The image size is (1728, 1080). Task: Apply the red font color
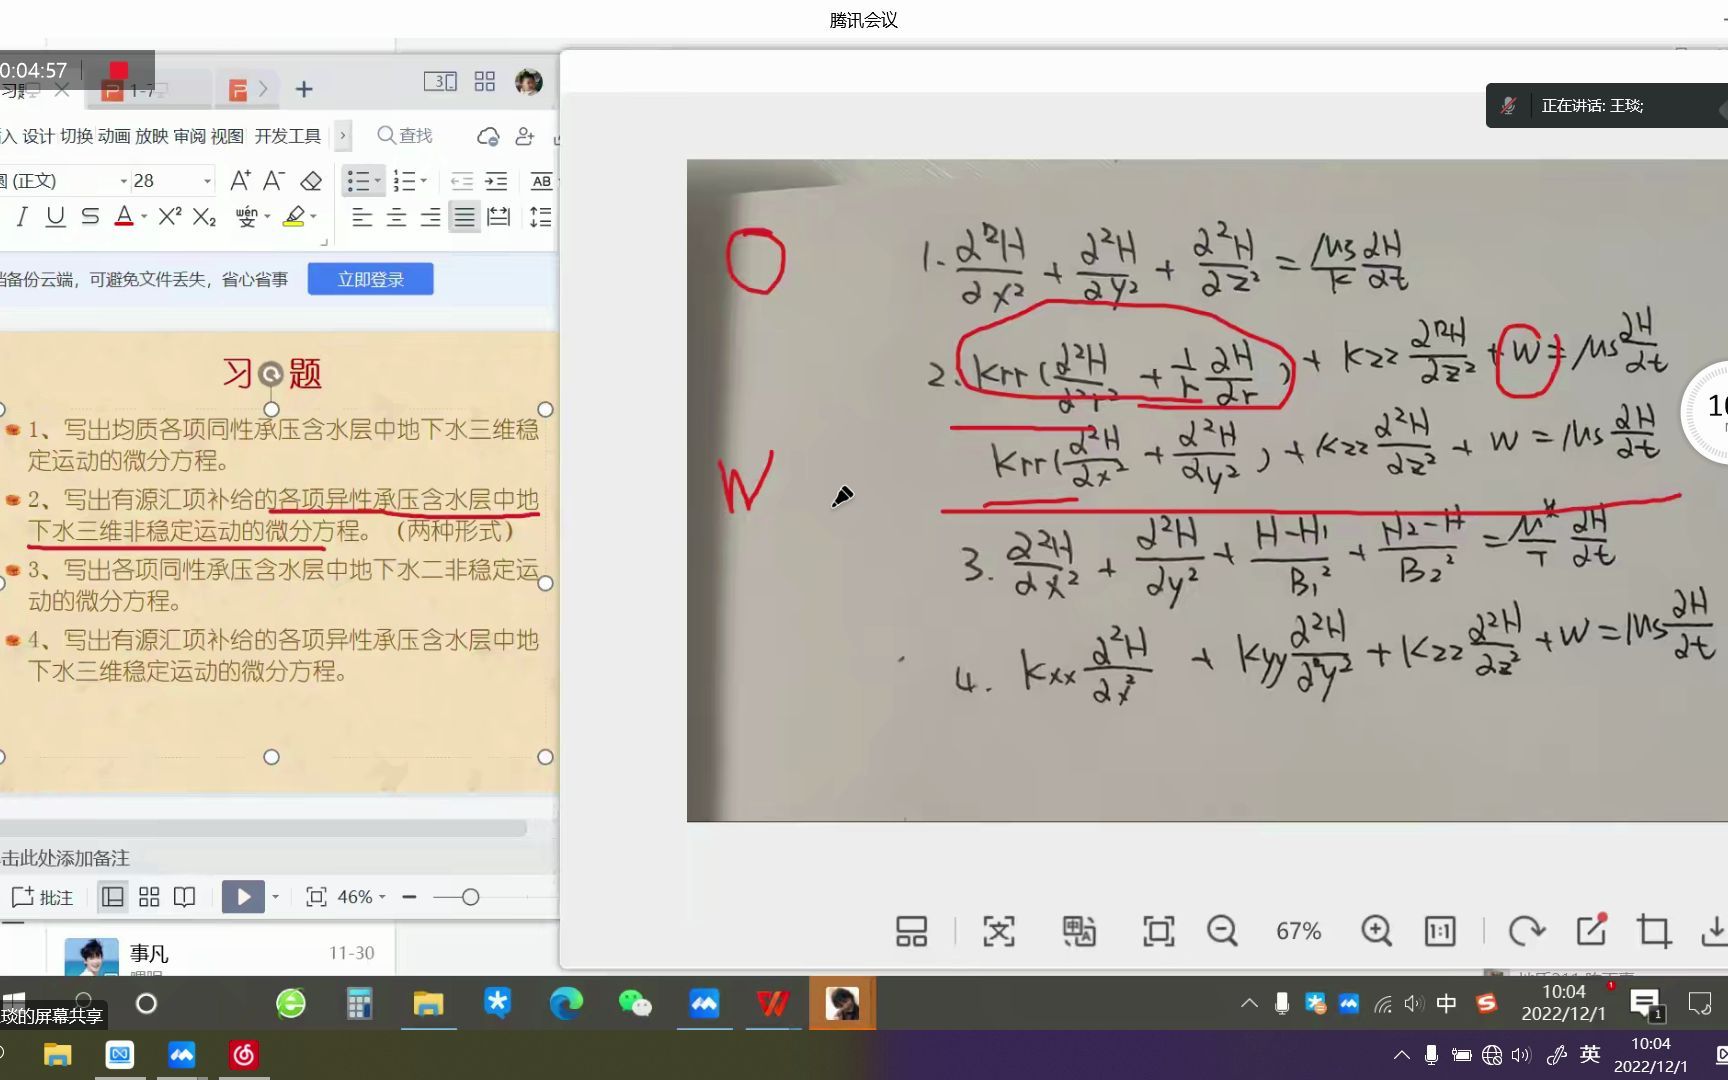point(124,216)
